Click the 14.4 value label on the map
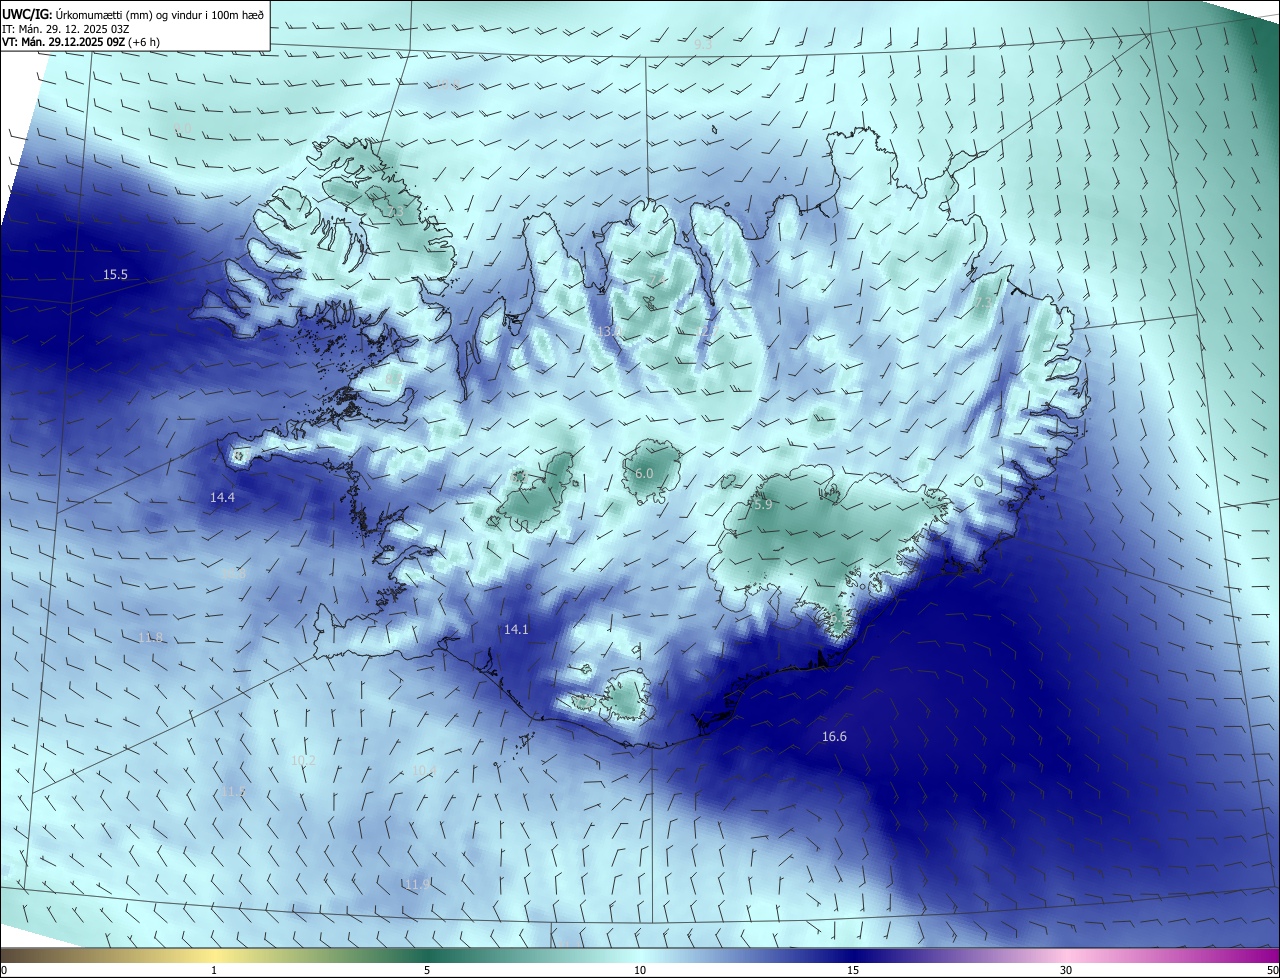Viewport: 1280px width, 978px height. (x=222, y=497)
